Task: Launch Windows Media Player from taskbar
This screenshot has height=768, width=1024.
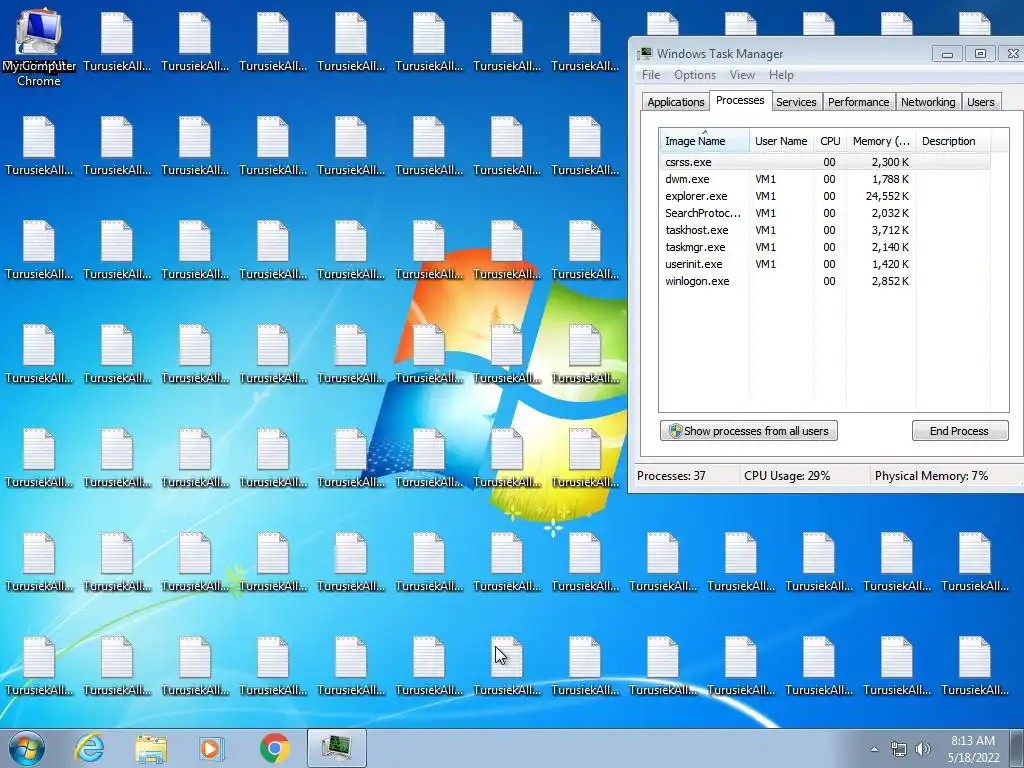Action: tap(211, 748)
